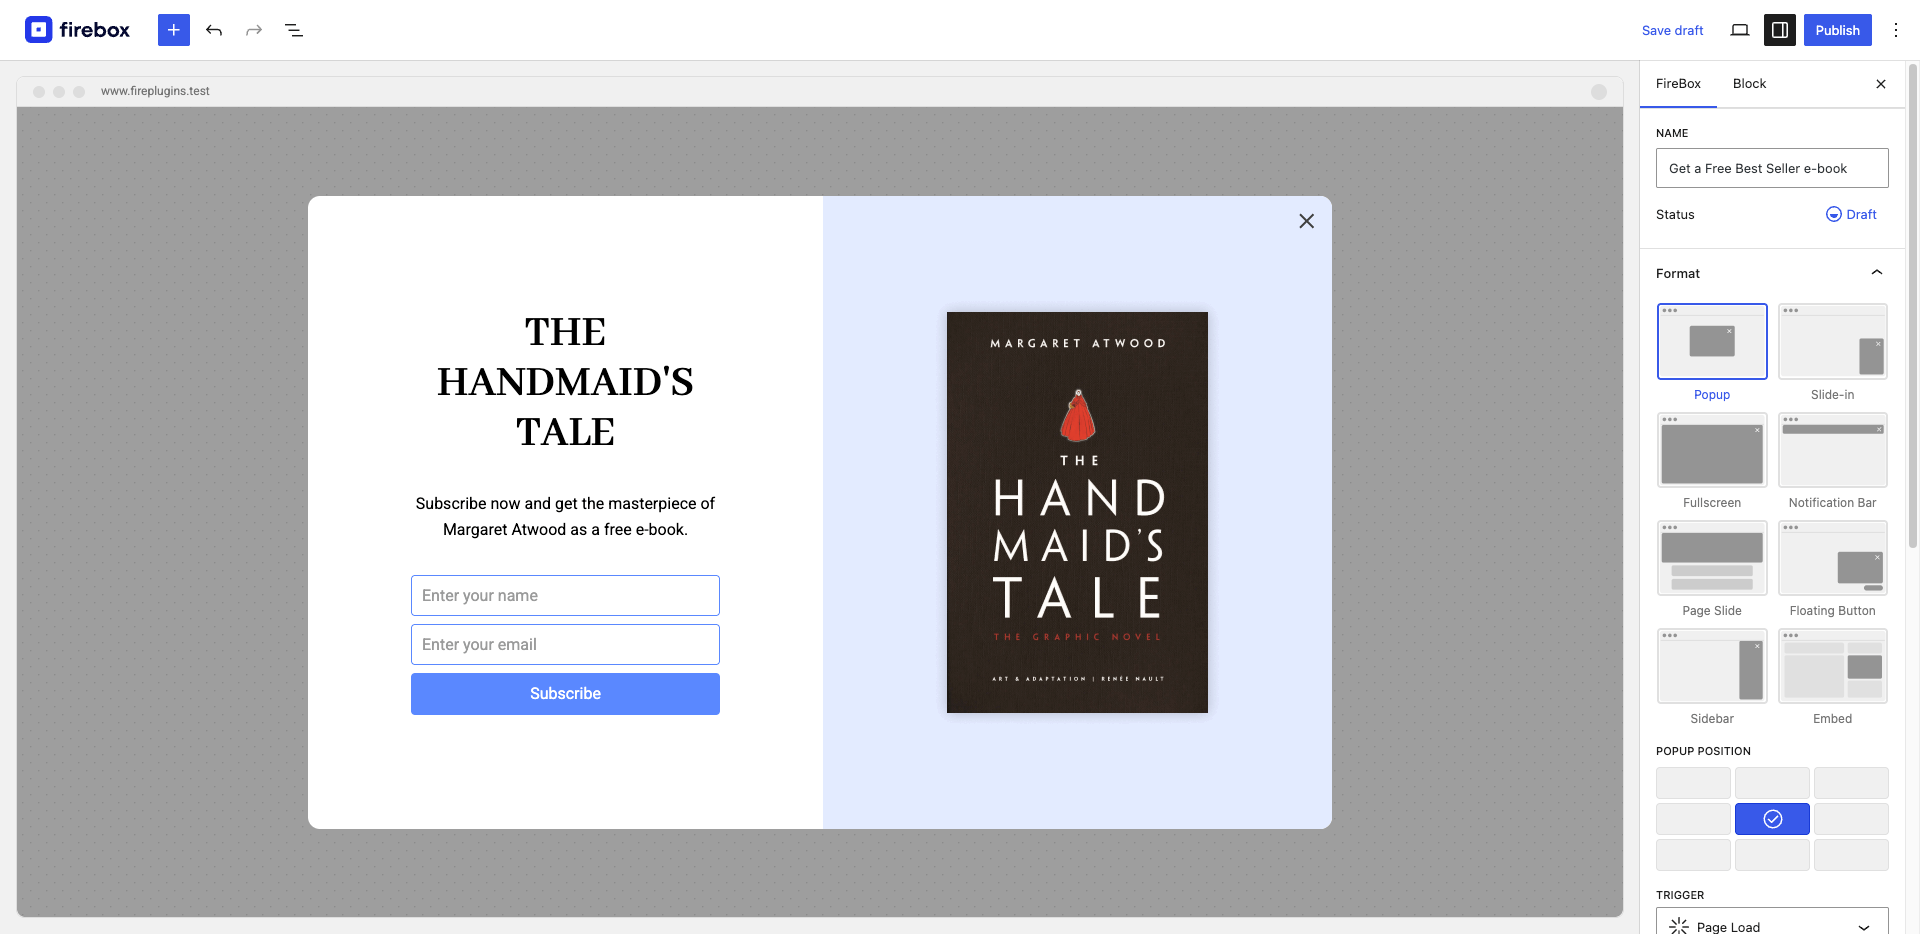Edit the popup NAME field
The image size is (1920, 934).
click(x=1772, y=168)
